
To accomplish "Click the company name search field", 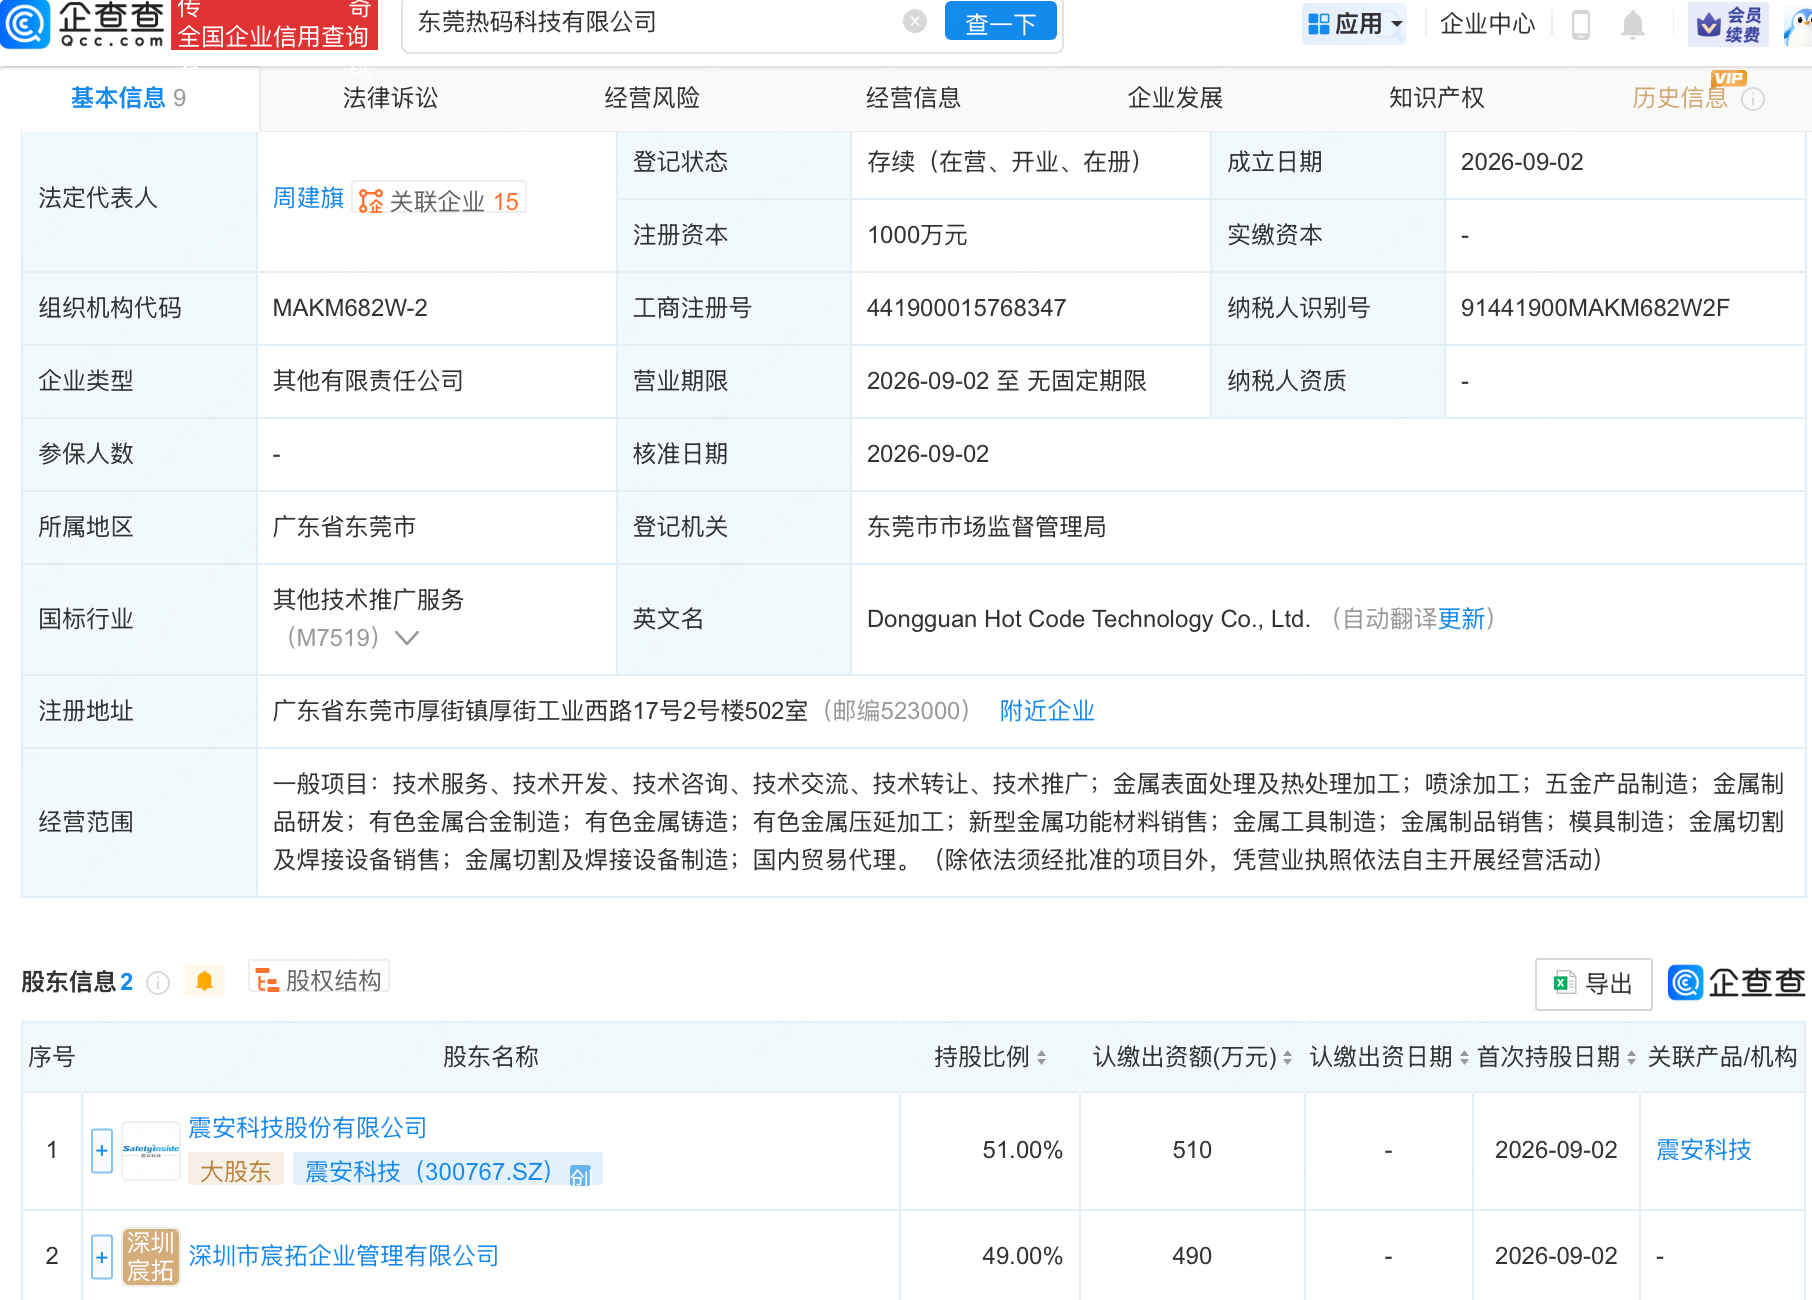I will 655,22.
